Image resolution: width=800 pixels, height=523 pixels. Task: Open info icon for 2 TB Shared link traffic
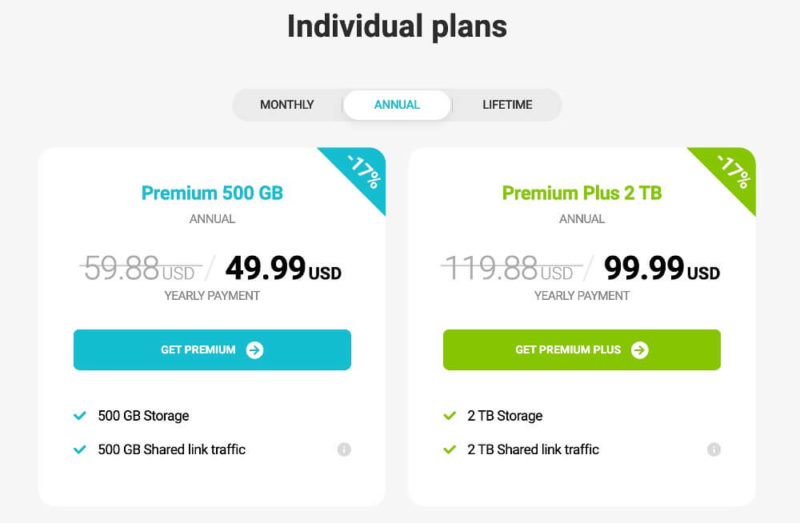point(714,450)
